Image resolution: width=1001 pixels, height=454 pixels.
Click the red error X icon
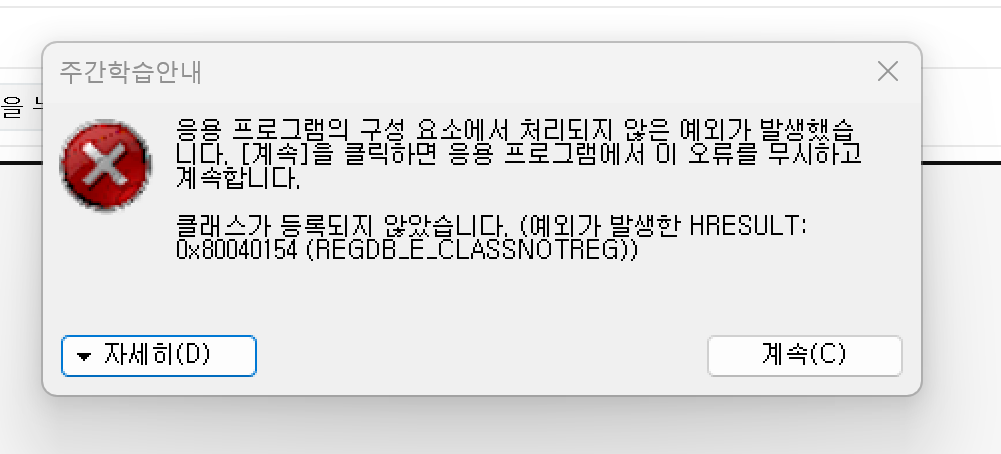click(x=105, y=165)
